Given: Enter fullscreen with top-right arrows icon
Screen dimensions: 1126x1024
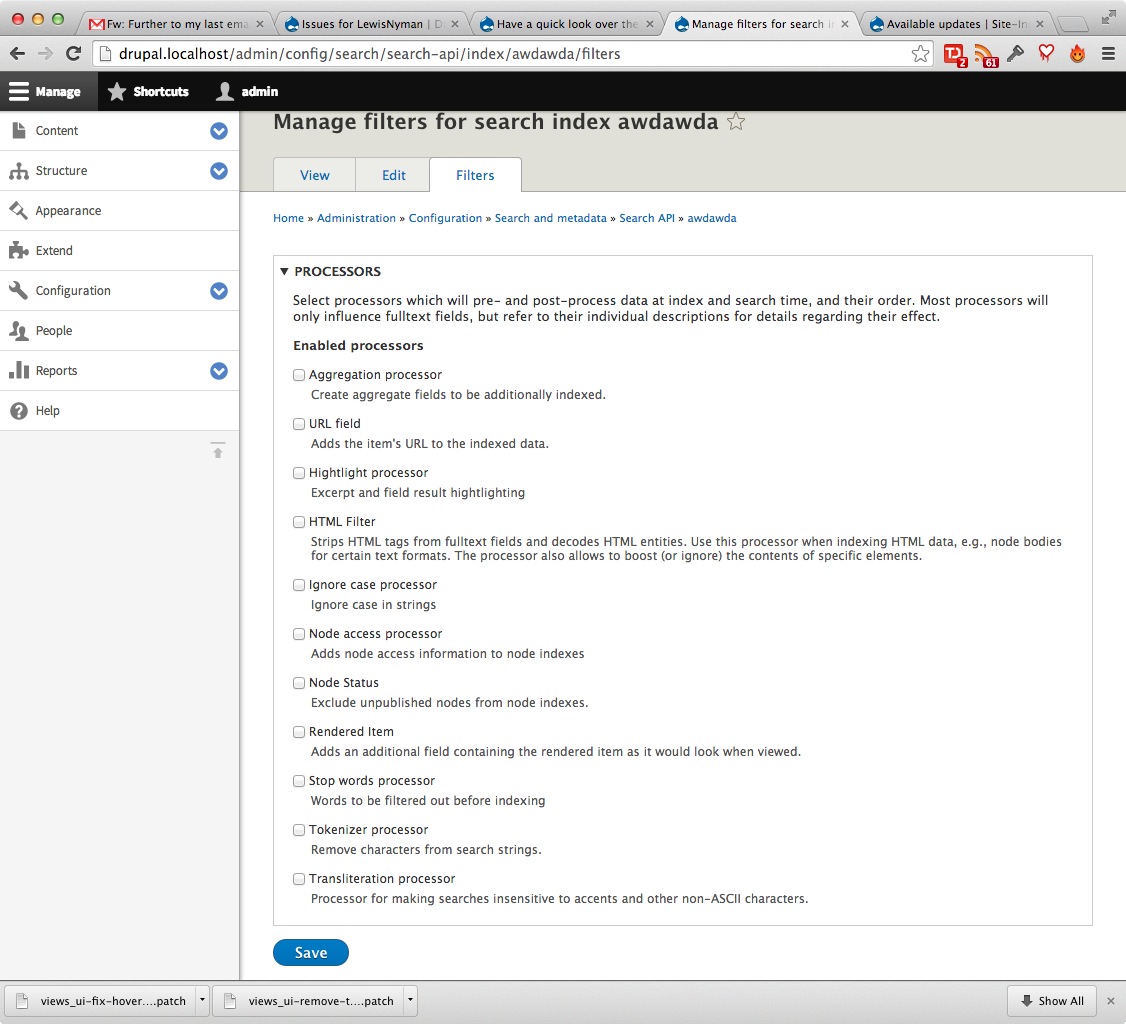Looking at the screenshot, I should pos(1108,16).
